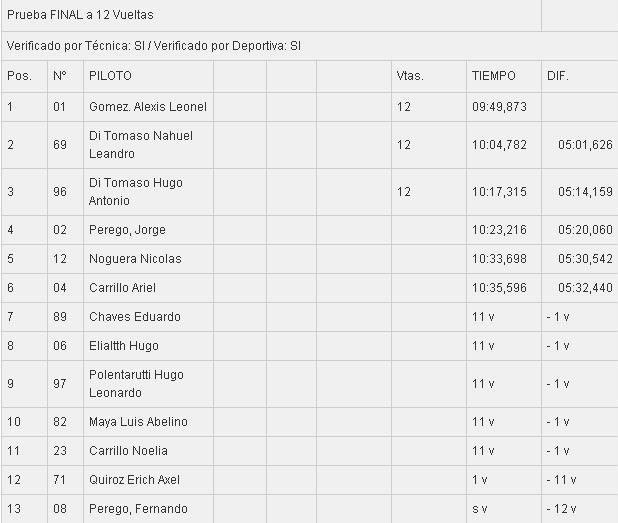618x523 pixels.
Task: Click Quiroz Erich Axel pilot cell
Action: 134,480
